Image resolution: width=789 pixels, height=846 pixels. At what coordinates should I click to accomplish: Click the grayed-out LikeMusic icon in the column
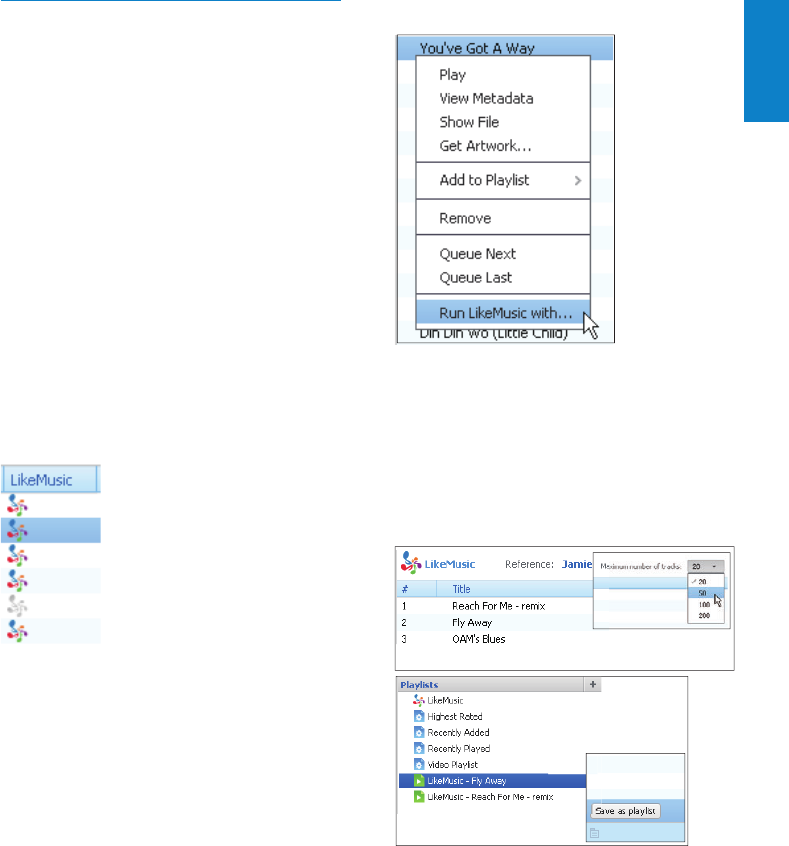click(x=17, y=606)
